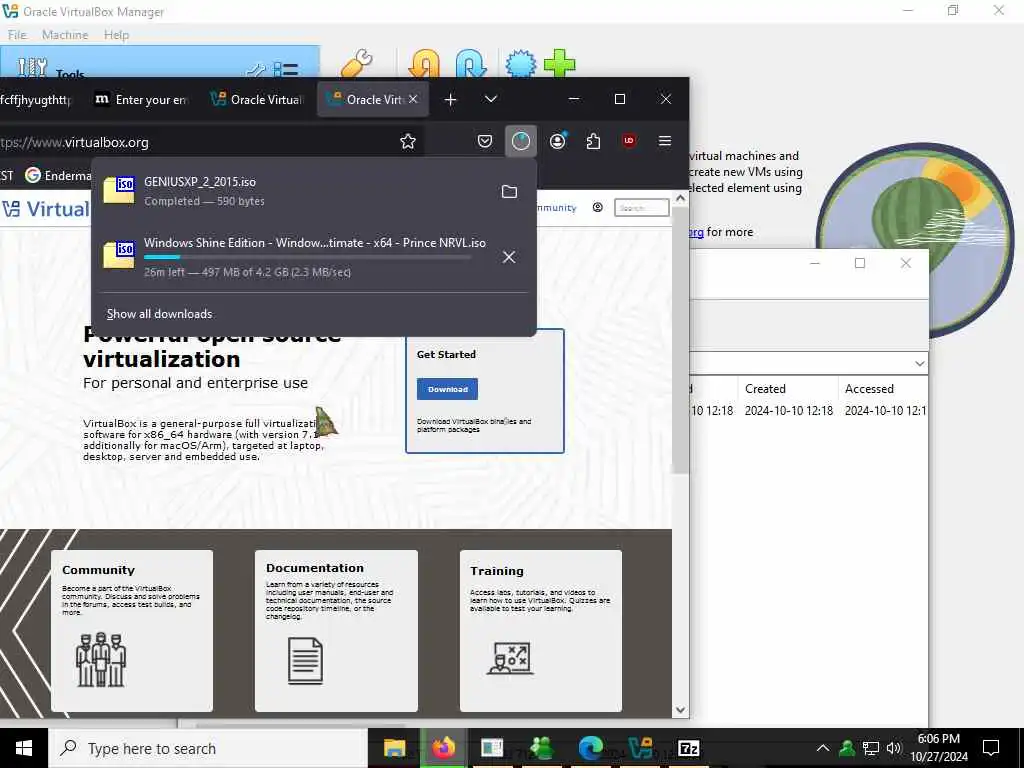Viewport: 1024px width, 768px height.
Task: Switch to the 'Enter your em' tab
Action: (x=142, y=99)
